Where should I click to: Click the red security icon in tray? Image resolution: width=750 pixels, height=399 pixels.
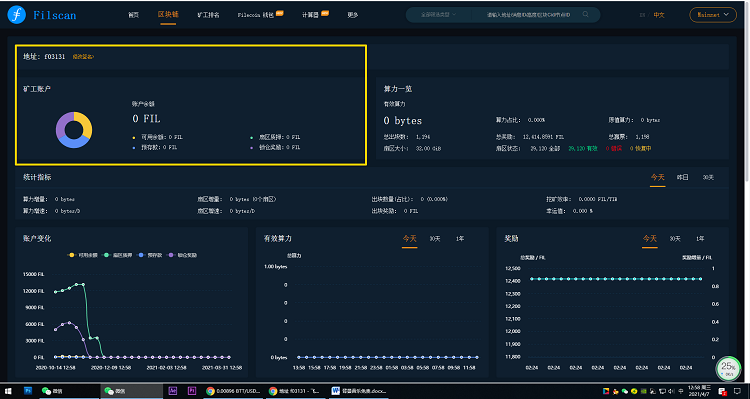[x=723, y=391]
